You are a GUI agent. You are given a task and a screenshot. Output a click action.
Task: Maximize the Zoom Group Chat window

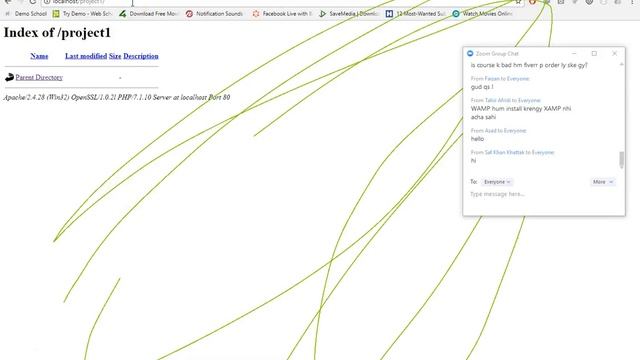coord(594,53)
